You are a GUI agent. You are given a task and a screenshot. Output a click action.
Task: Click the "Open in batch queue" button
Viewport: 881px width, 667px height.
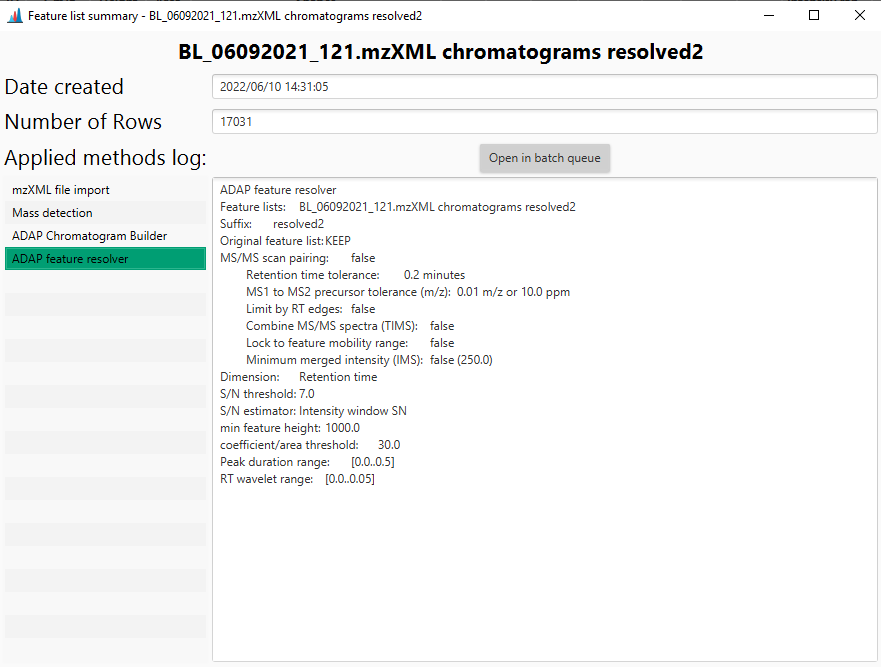(x=544, y=158)
